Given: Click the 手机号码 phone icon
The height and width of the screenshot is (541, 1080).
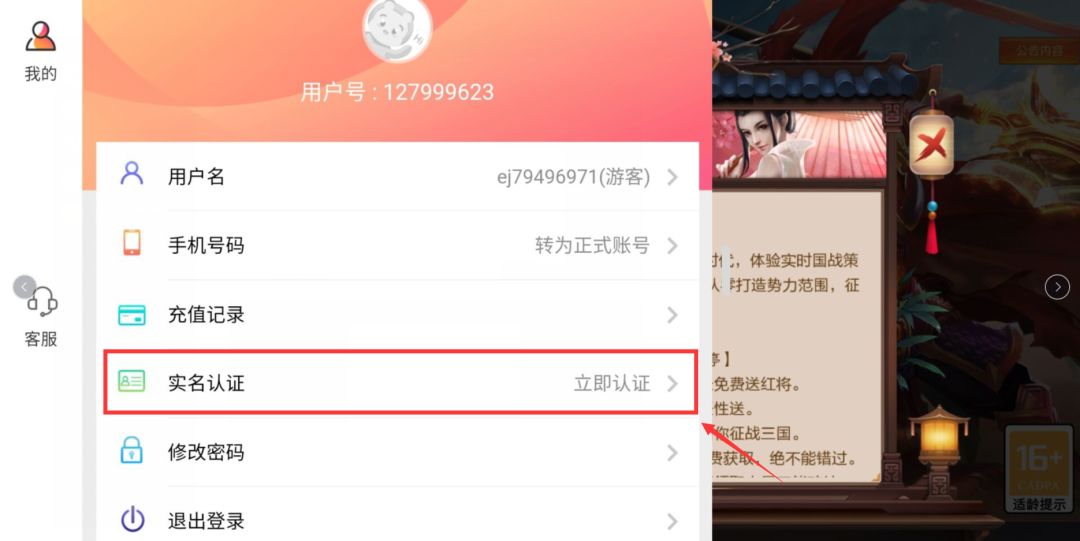Looking at the screenshot, I should [x=132, y=243].
